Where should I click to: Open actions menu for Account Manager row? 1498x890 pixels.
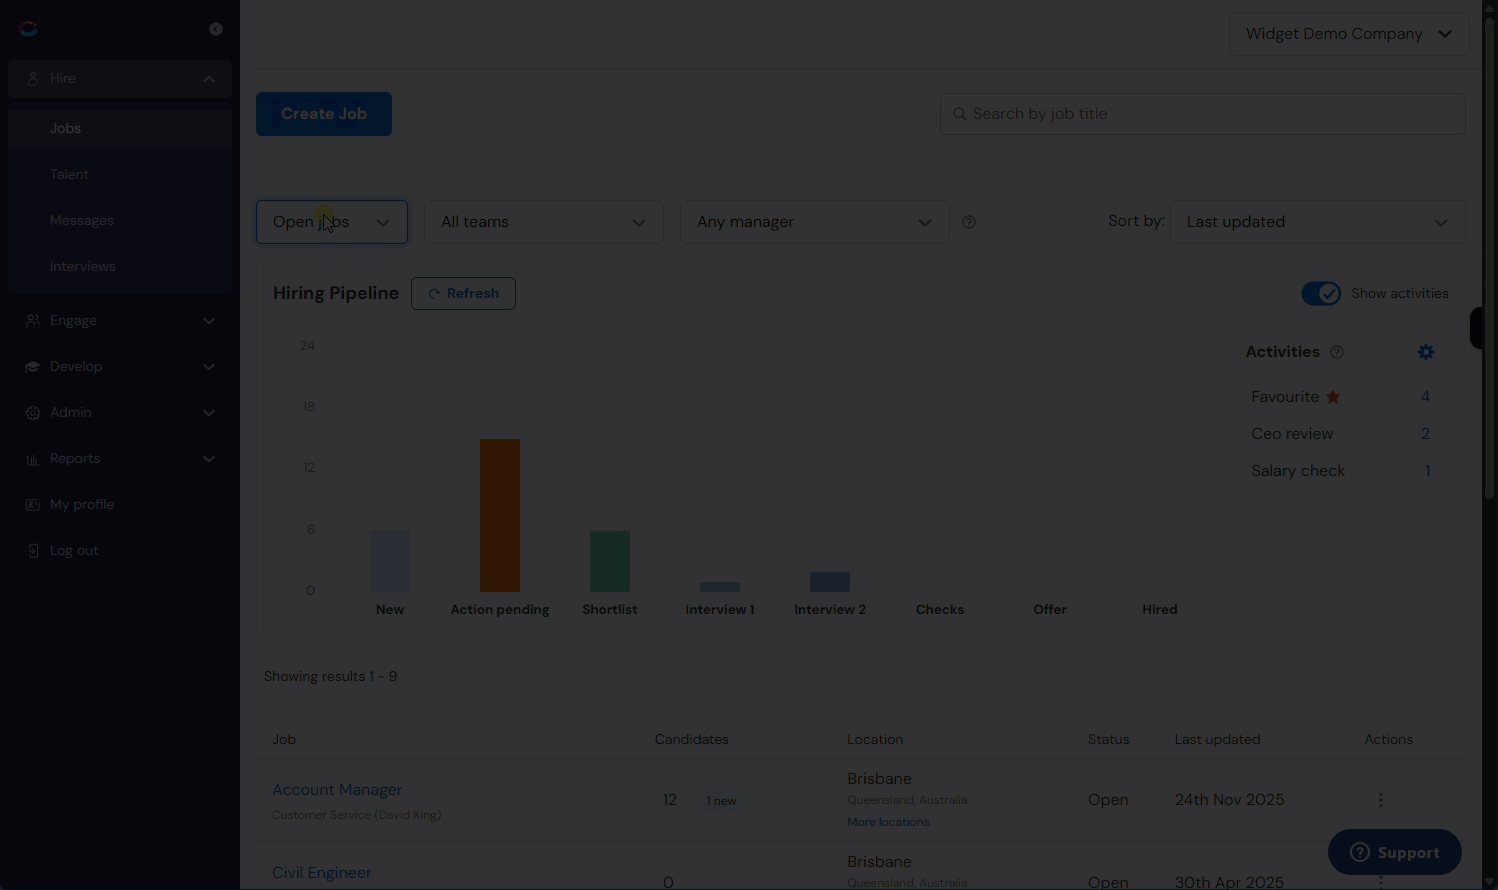(x=1381, y=800)
